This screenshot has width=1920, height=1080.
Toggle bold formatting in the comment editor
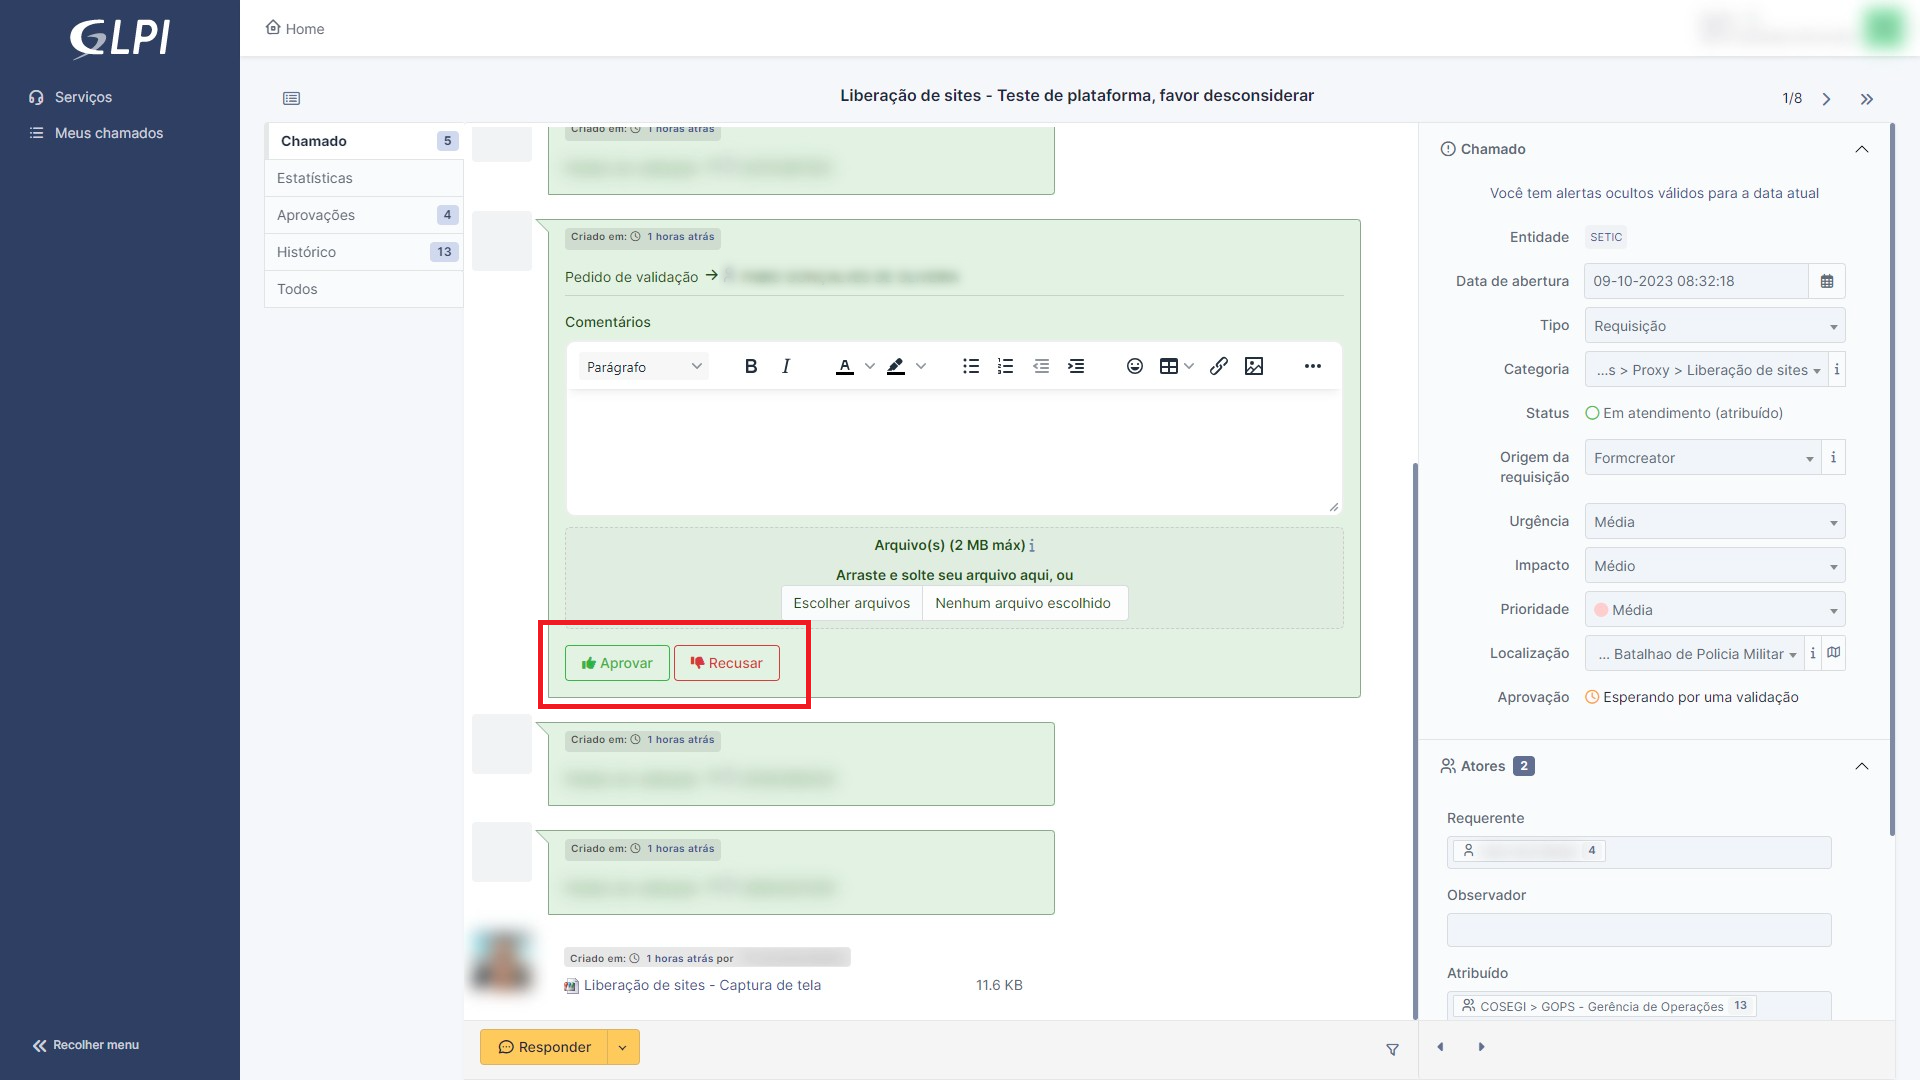pyautogui.click(x=751, y=366)
